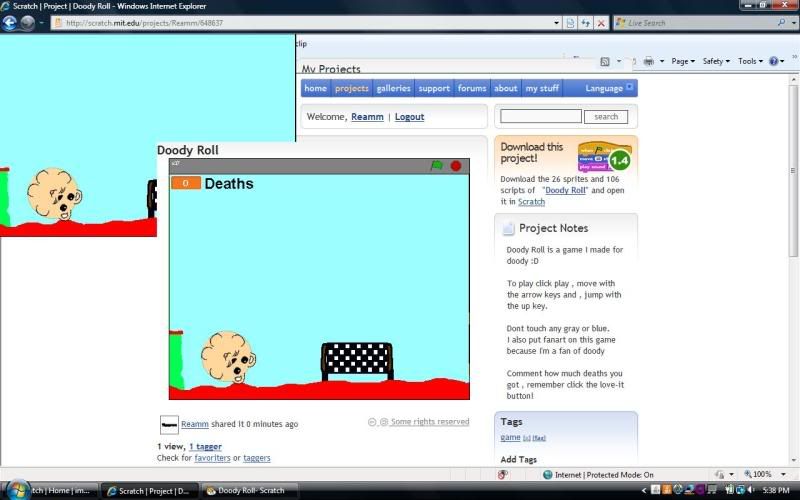Go to the galleries tab

point(393,88)
